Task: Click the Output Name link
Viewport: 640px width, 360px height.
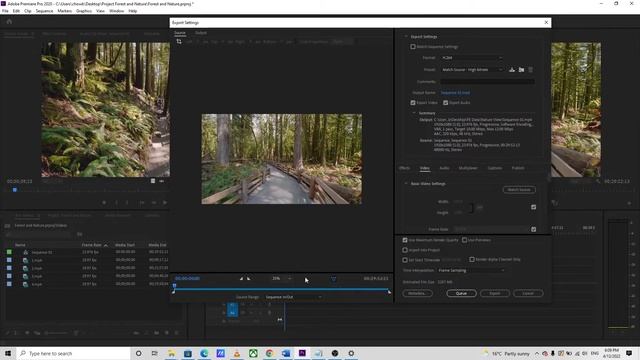Action: coord(455,93)
